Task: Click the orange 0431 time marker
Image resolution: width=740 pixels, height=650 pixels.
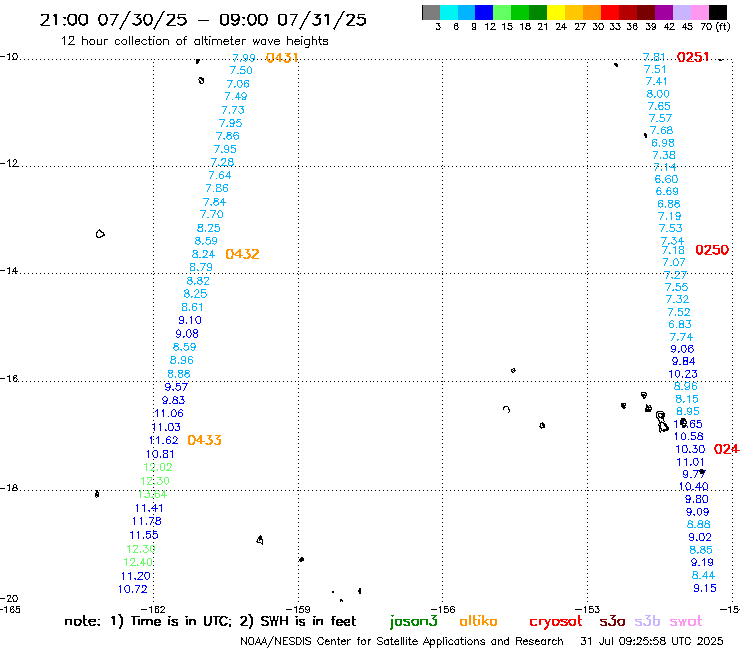Action: coord(282,58)
